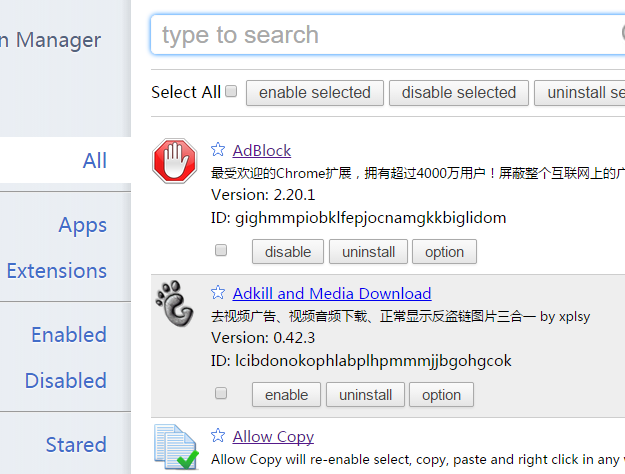Uninstall Adkill and Media Download
This screenshot has width=625, height=474.
366,395
